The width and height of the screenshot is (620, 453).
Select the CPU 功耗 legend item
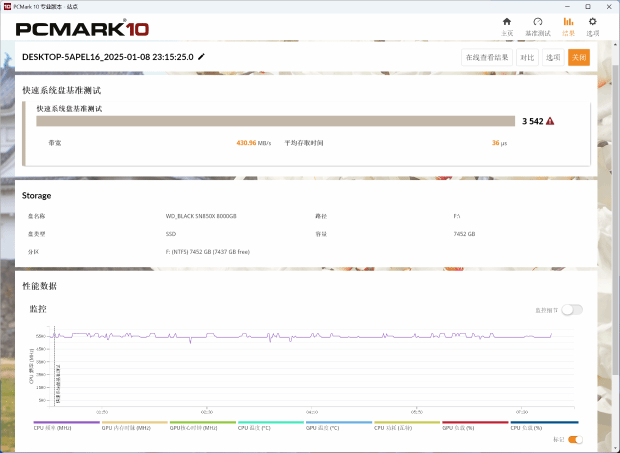(407, 426)
